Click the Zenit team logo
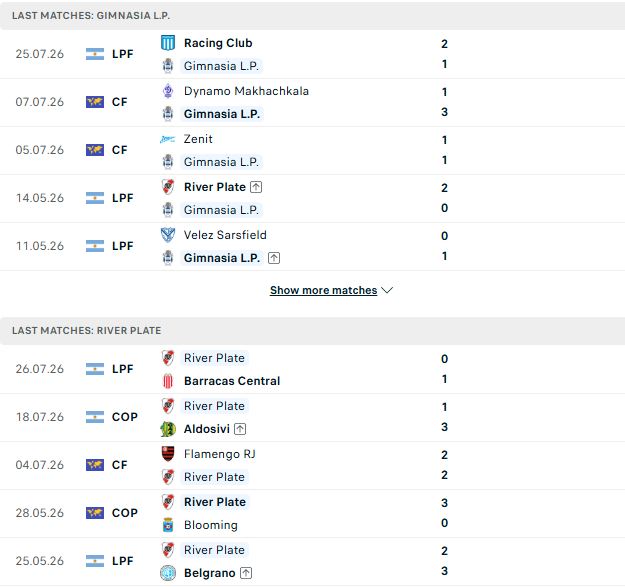 coord(168,139)
